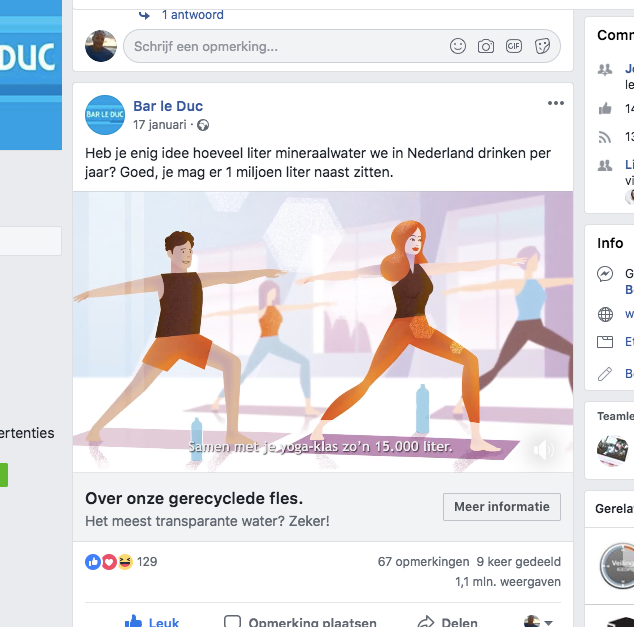The width and height of the screenshot is (634, 627).
Task: Like the post with Leuk button
Action: tap(151, 621)
